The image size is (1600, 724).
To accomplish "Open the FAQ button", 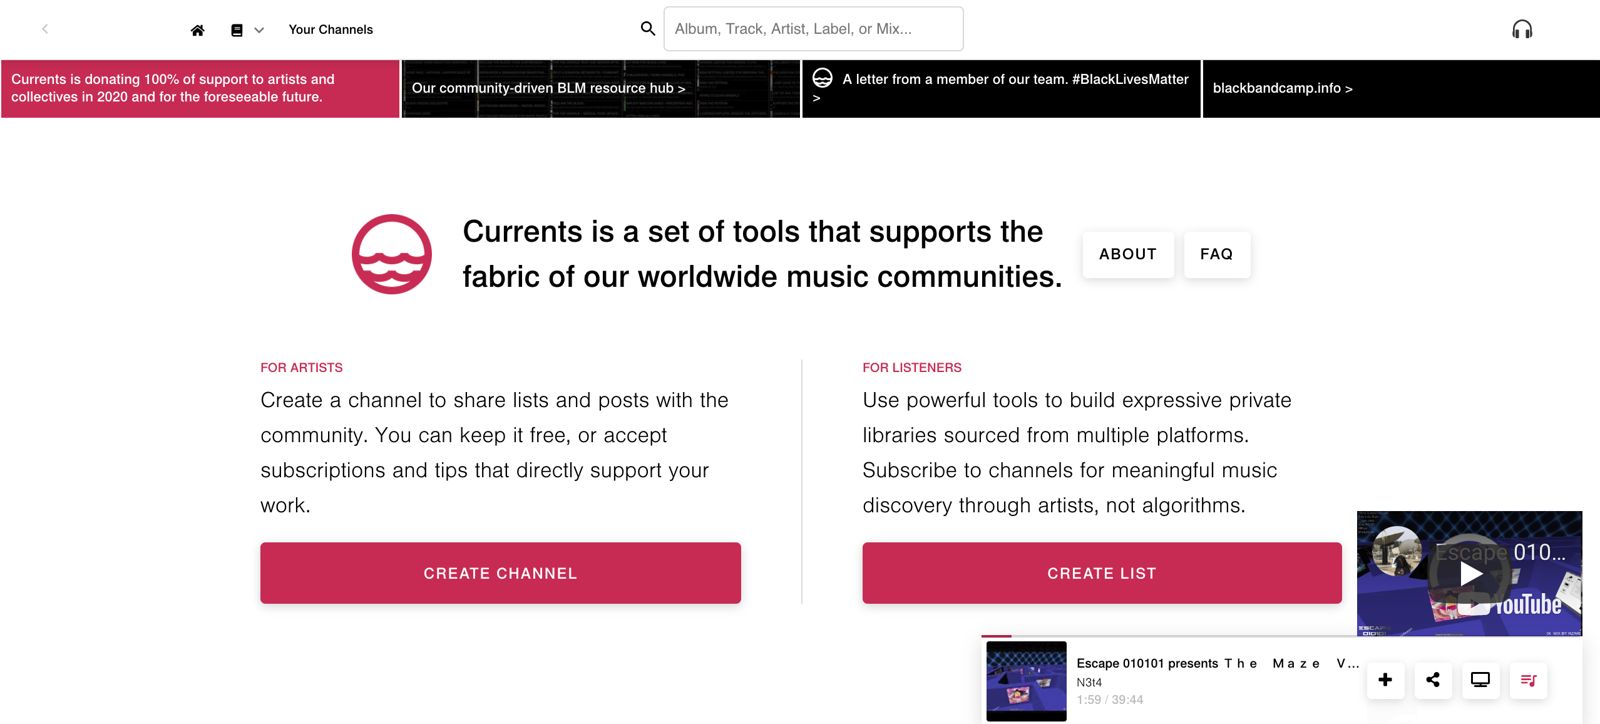I will tap(1217, 254).
